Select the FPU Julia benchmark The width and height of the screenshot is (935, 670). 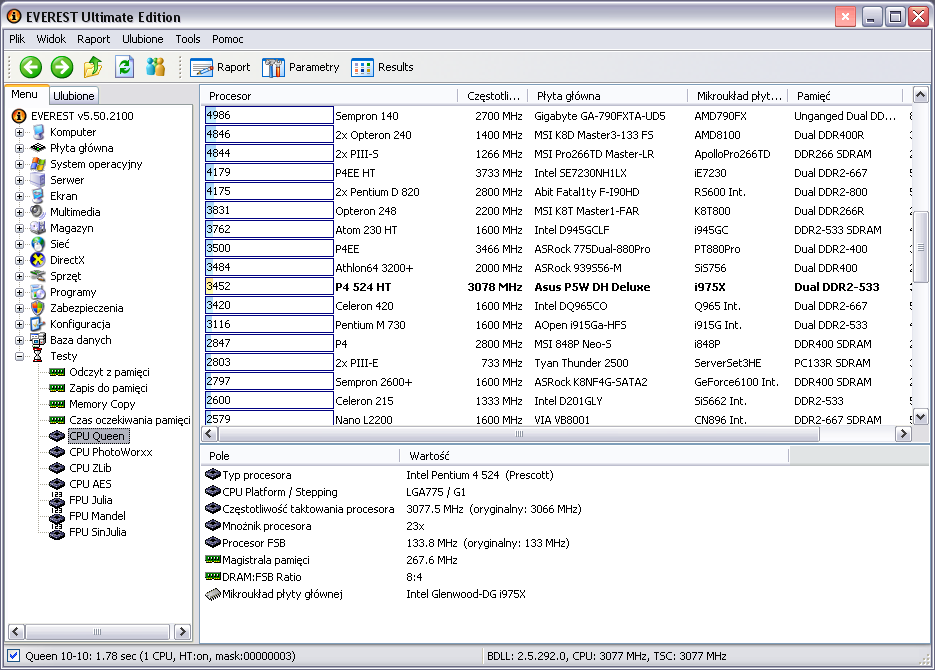pos(90,500)
